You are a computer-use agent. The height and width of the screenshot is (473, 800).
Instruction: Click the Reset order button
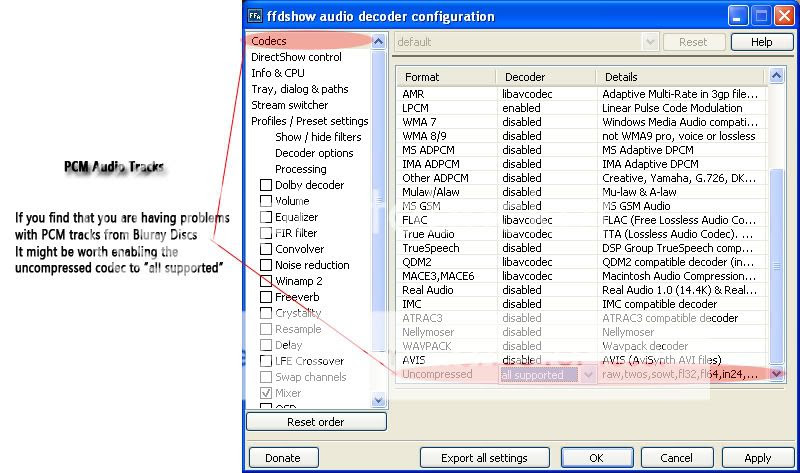pyautogui.click(x=316, y=422)
